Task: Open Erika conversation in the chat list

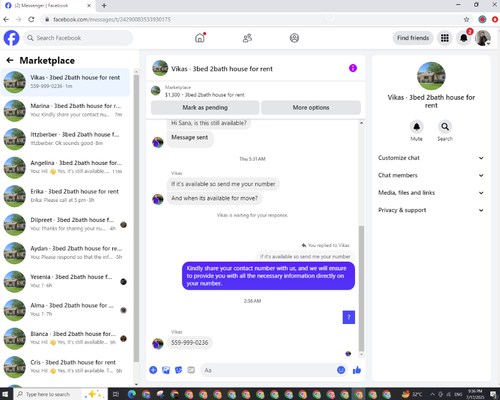Action: click(65, 196)
